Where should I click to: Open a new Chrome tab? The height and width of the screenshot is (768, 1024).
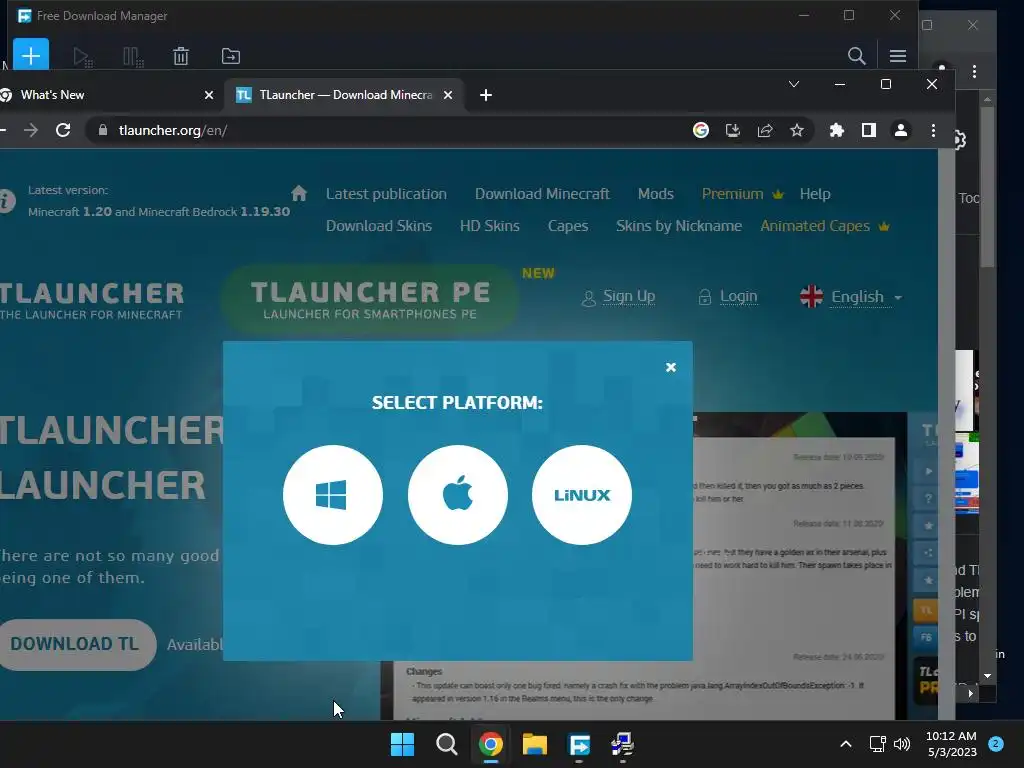485,95
